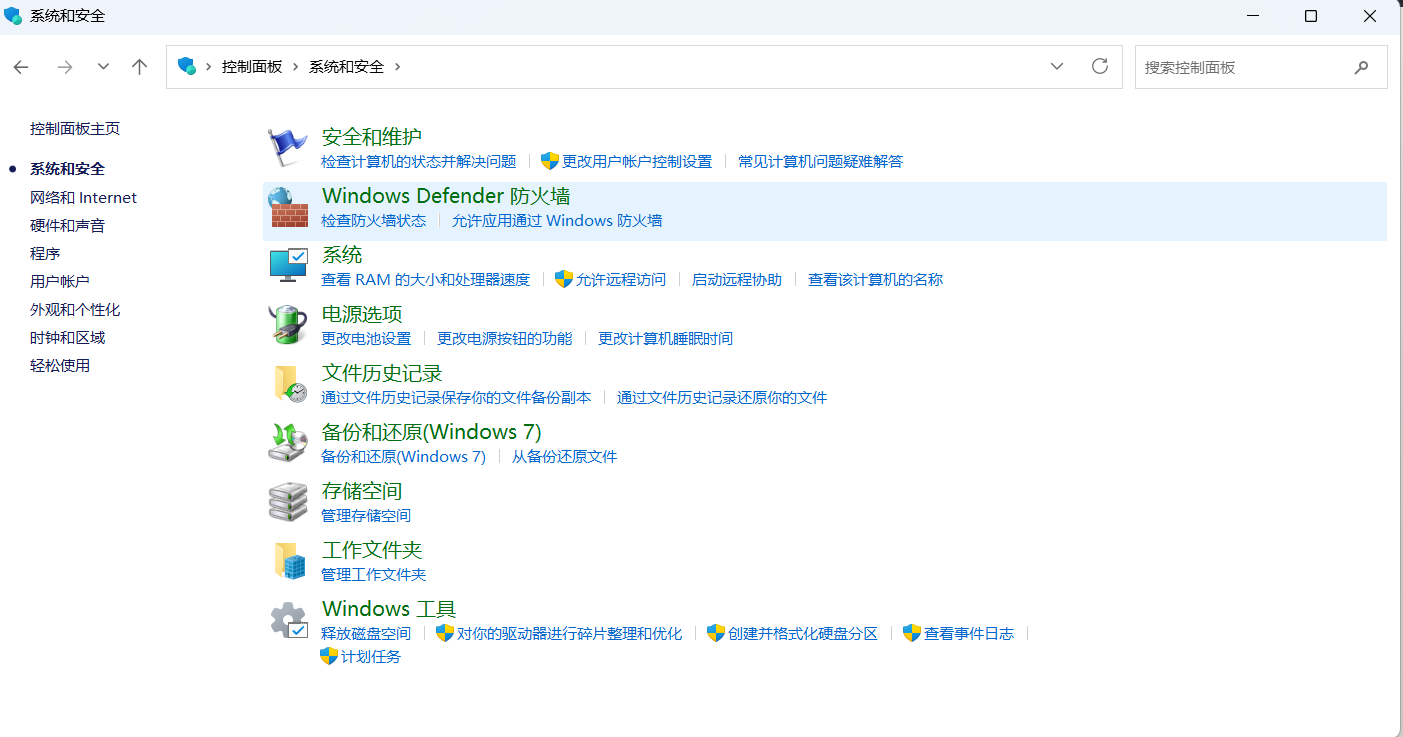Click 系统和安全 in the breadcrumb

click(346, 67)
